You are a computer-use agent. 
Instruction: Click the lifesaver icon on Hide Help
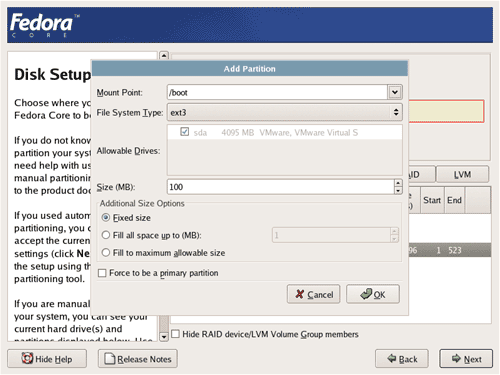[27, 358]
